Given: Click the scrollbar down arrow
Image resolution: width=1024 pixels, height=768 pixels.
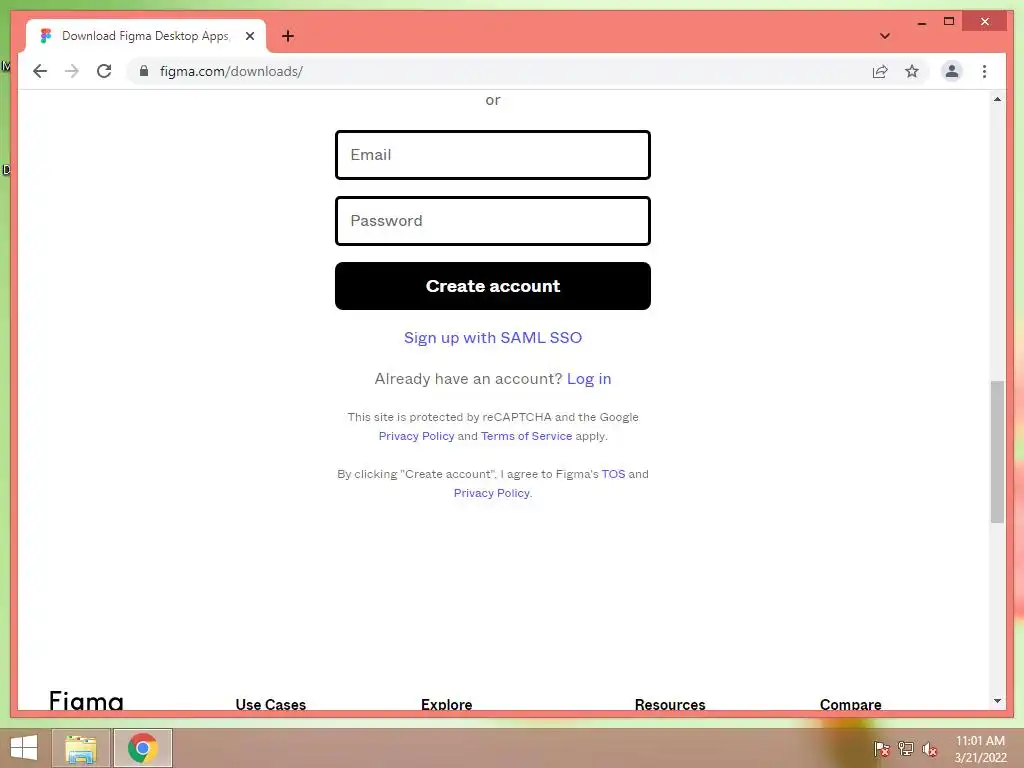Looking at the screenshot, I should 997,701.
